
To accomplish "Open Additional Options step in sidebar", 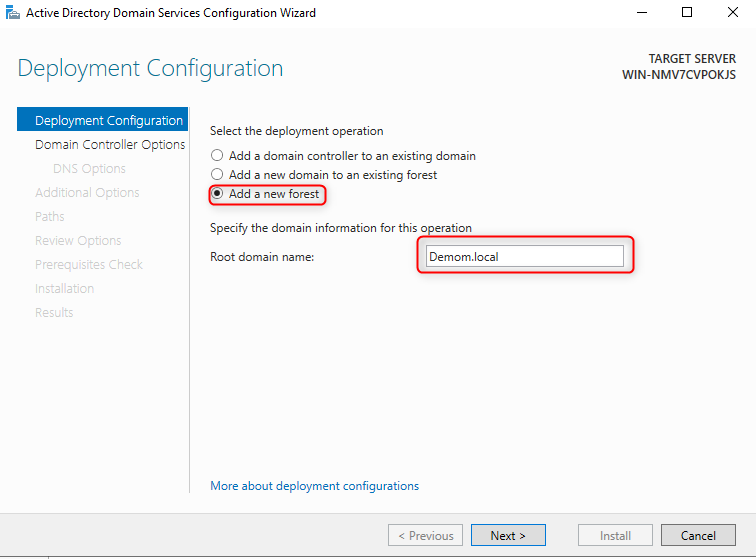I will click(x=87, y=192).
